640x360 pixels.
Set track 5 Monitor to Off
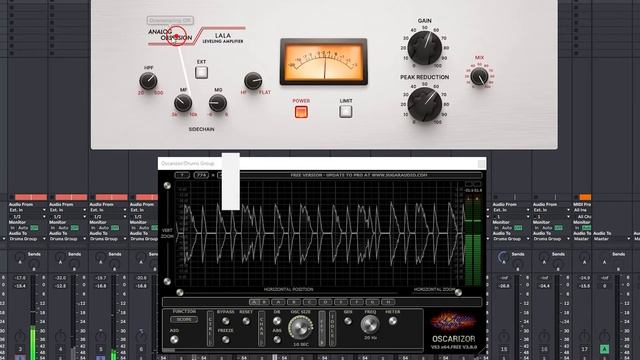pos(115,228)
